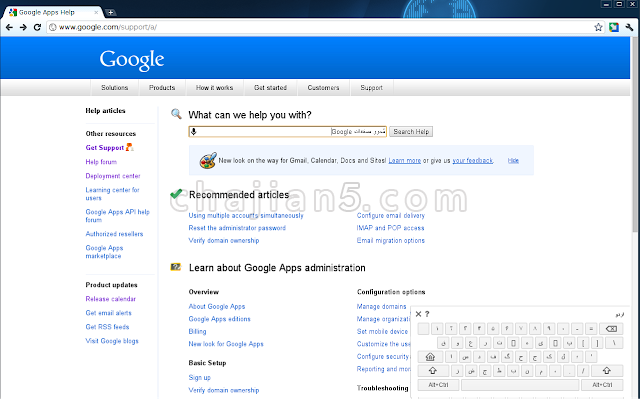
Task: Open the Google Apps editions link
Action: pos(220,319)
